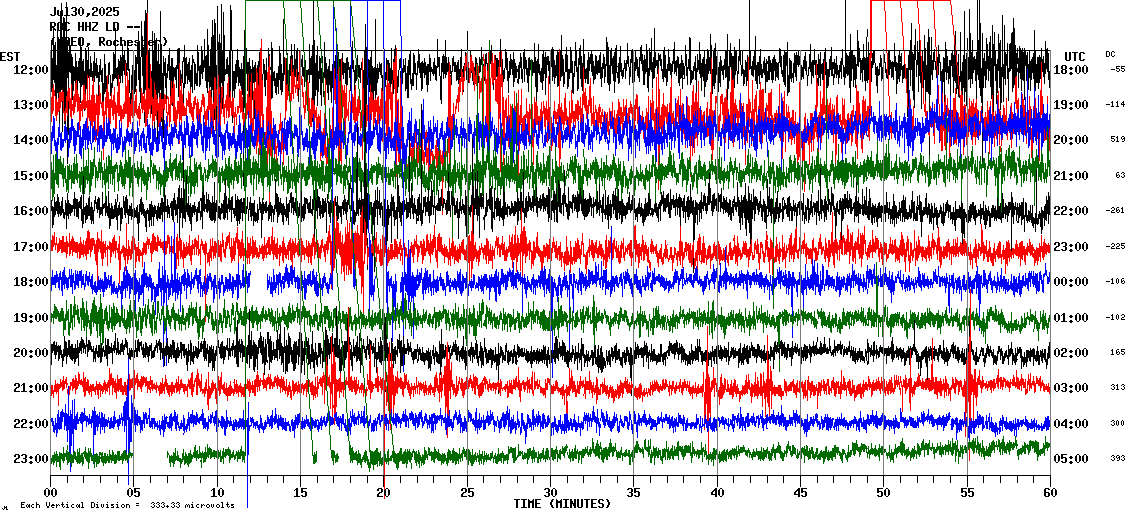Click the 05:00 UTC time label
The width and height of the screenshot is (1130, 519).
click(x=1071, y=459)
